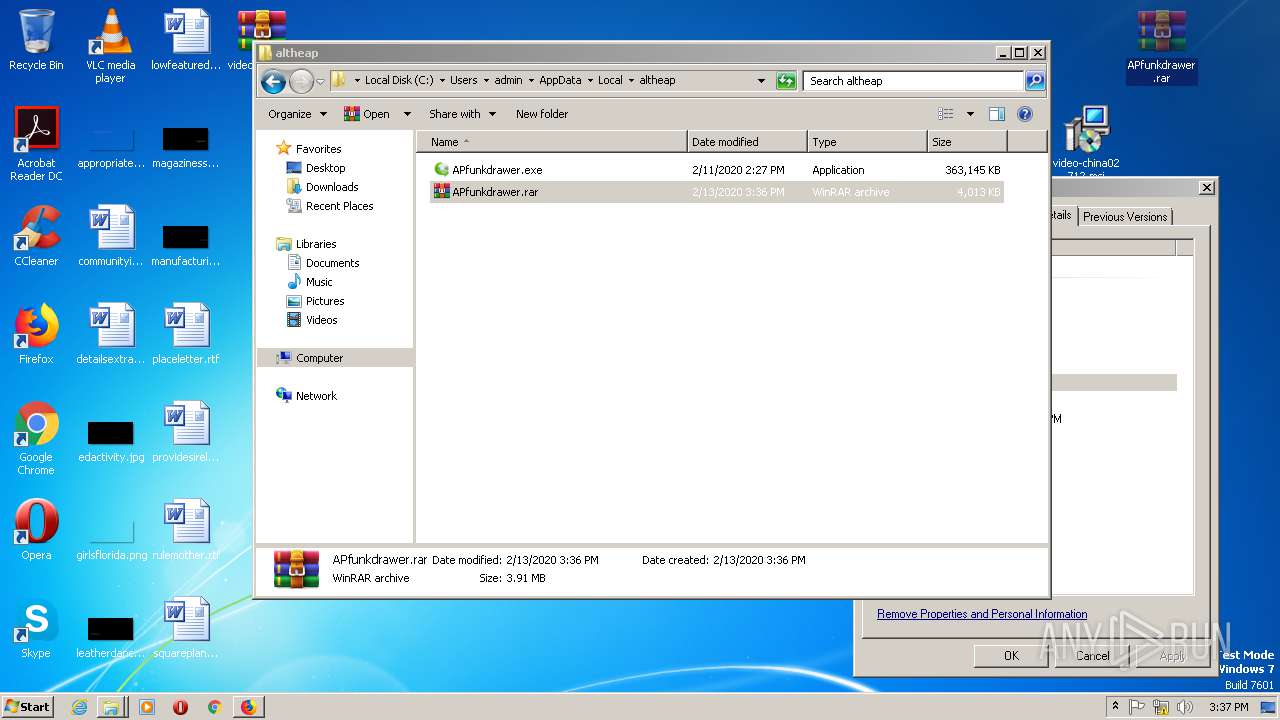This screenshot has height=720, width=1280.
Task: Launch VLC media player shortcut
Action: click(110, 45)
